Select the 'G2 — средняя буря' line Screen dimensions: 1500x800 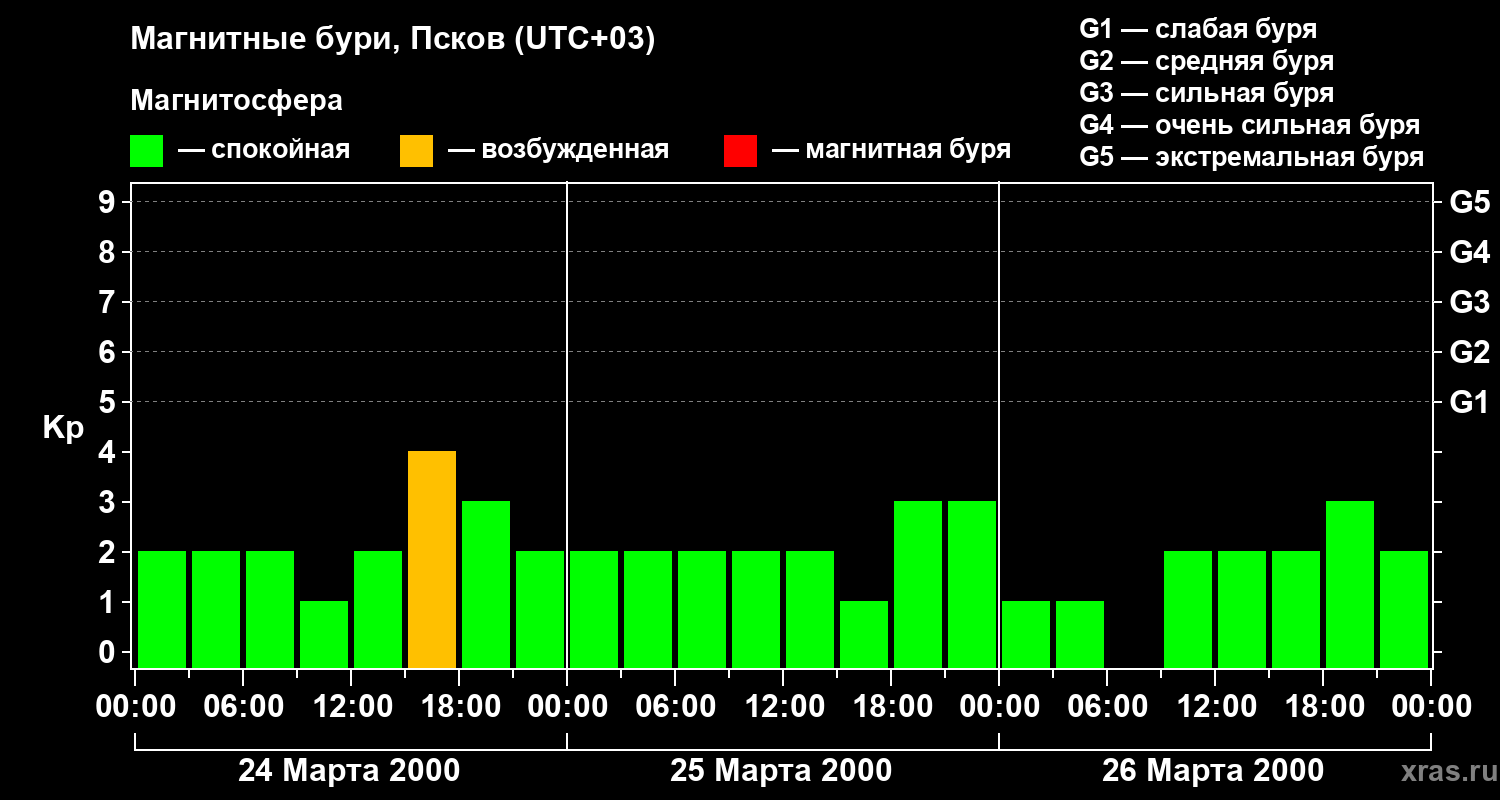pos(1207,61)
